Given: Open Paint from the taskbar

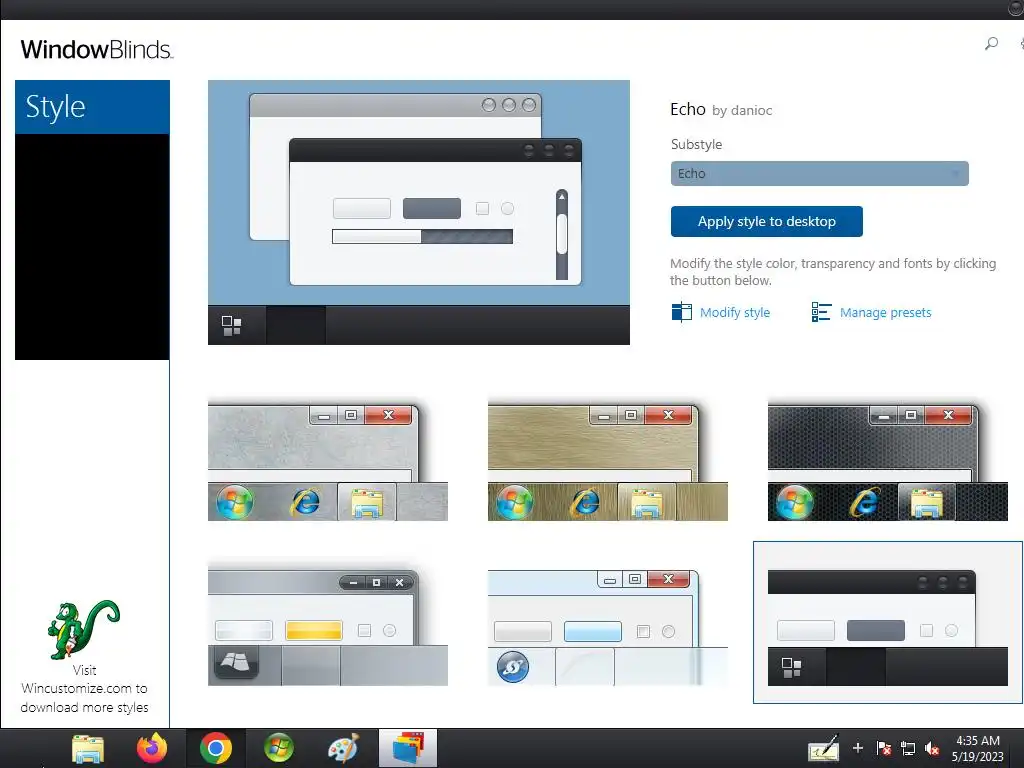Looking at the screenshot, I should point(344,748).
